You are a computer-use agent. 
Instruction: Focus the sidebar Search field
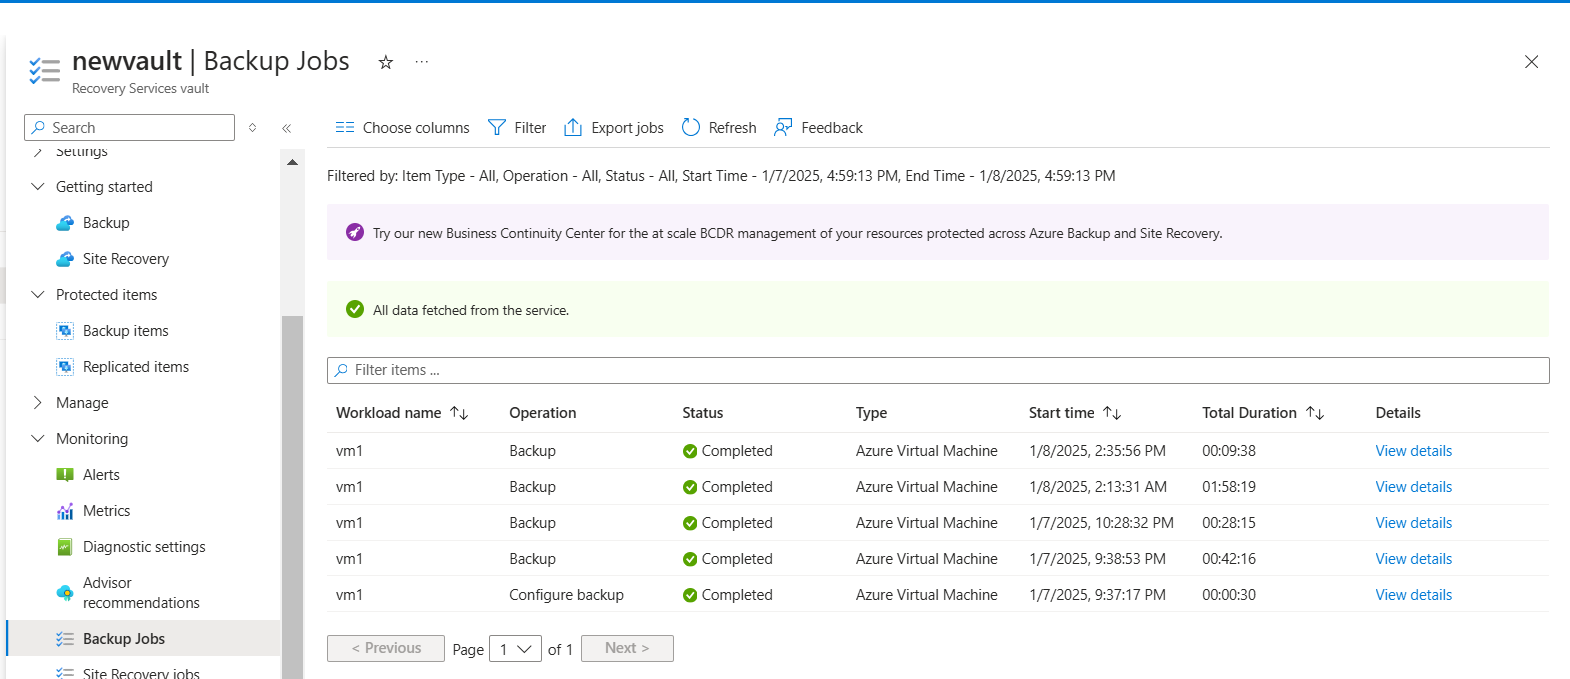[129, 127]
